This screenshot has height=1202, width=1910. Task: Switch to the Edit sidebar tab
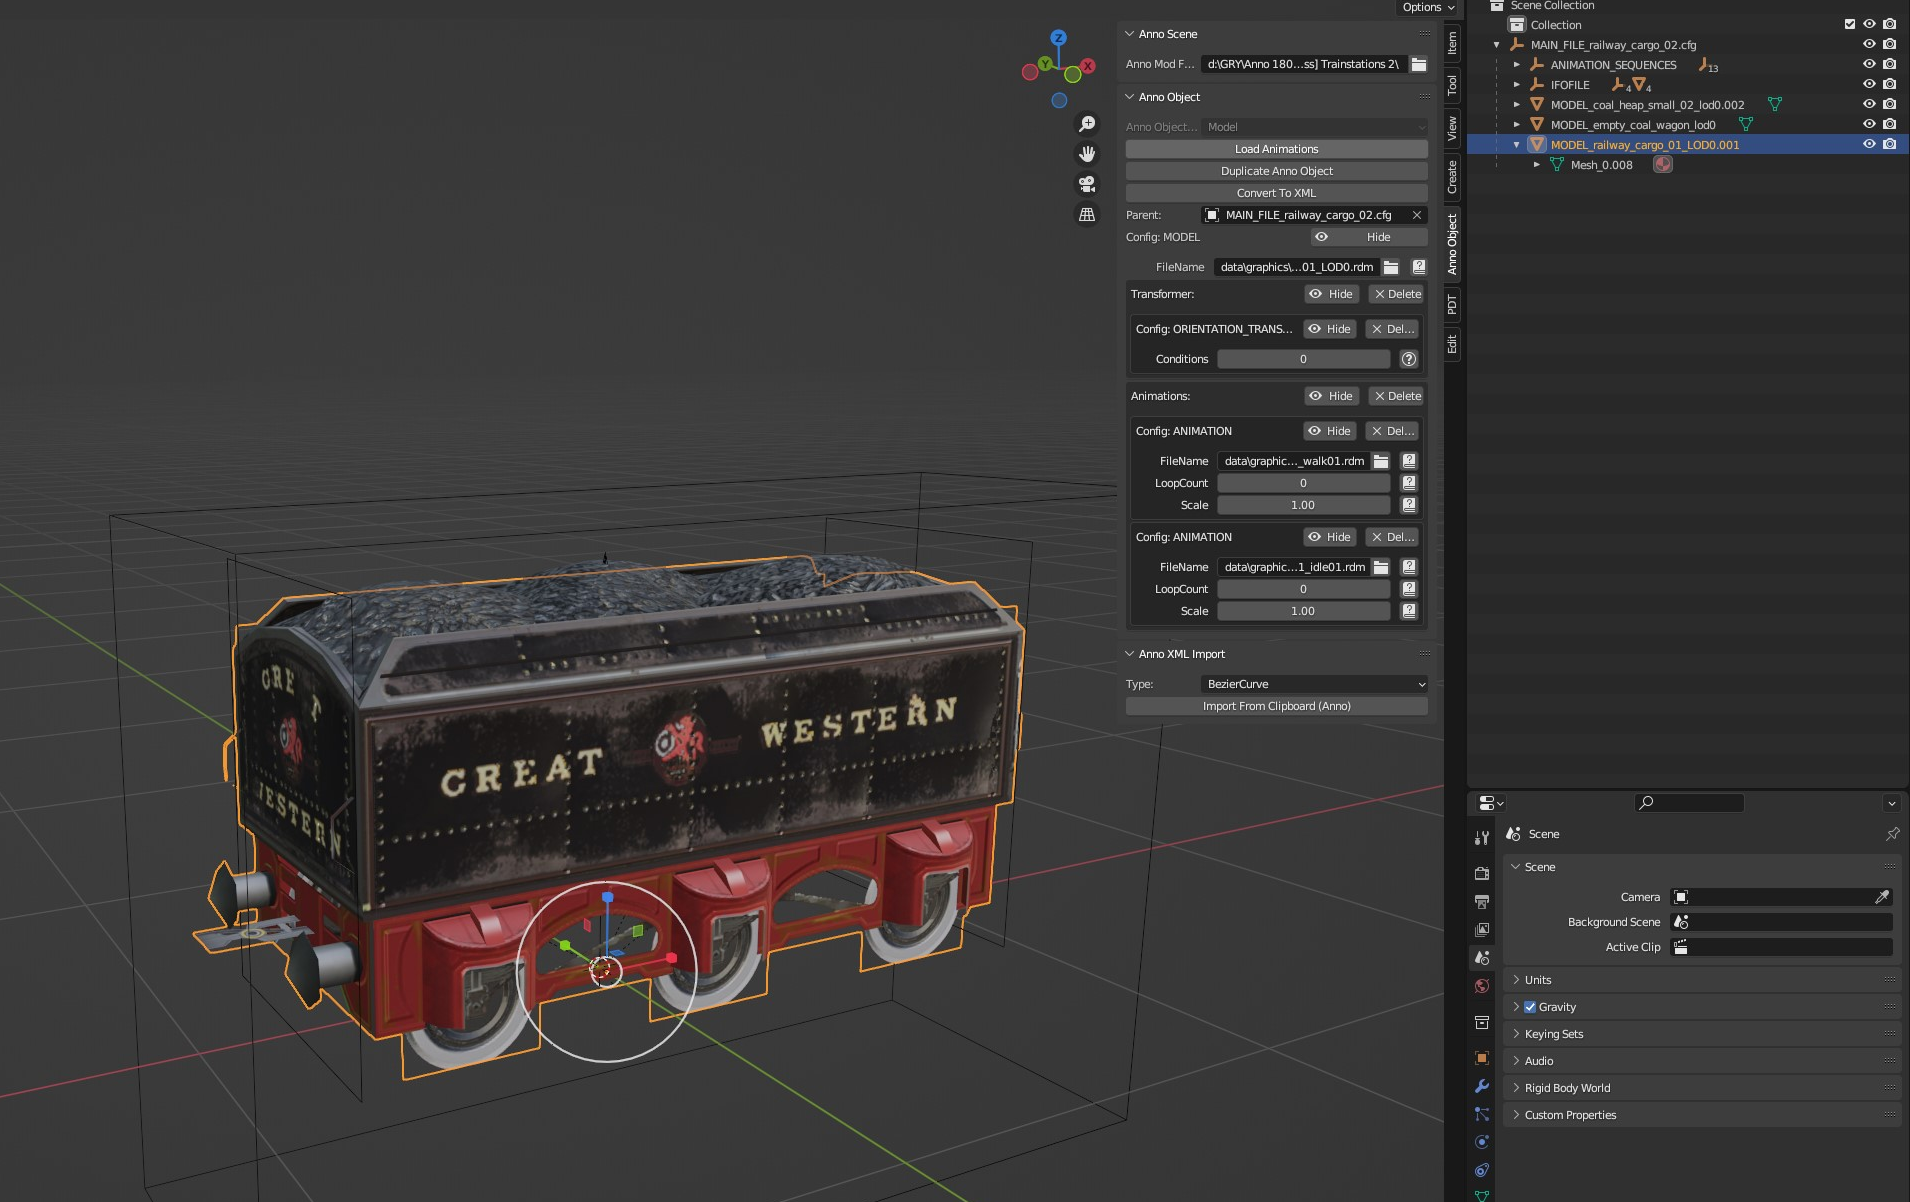pos(1452,345)
